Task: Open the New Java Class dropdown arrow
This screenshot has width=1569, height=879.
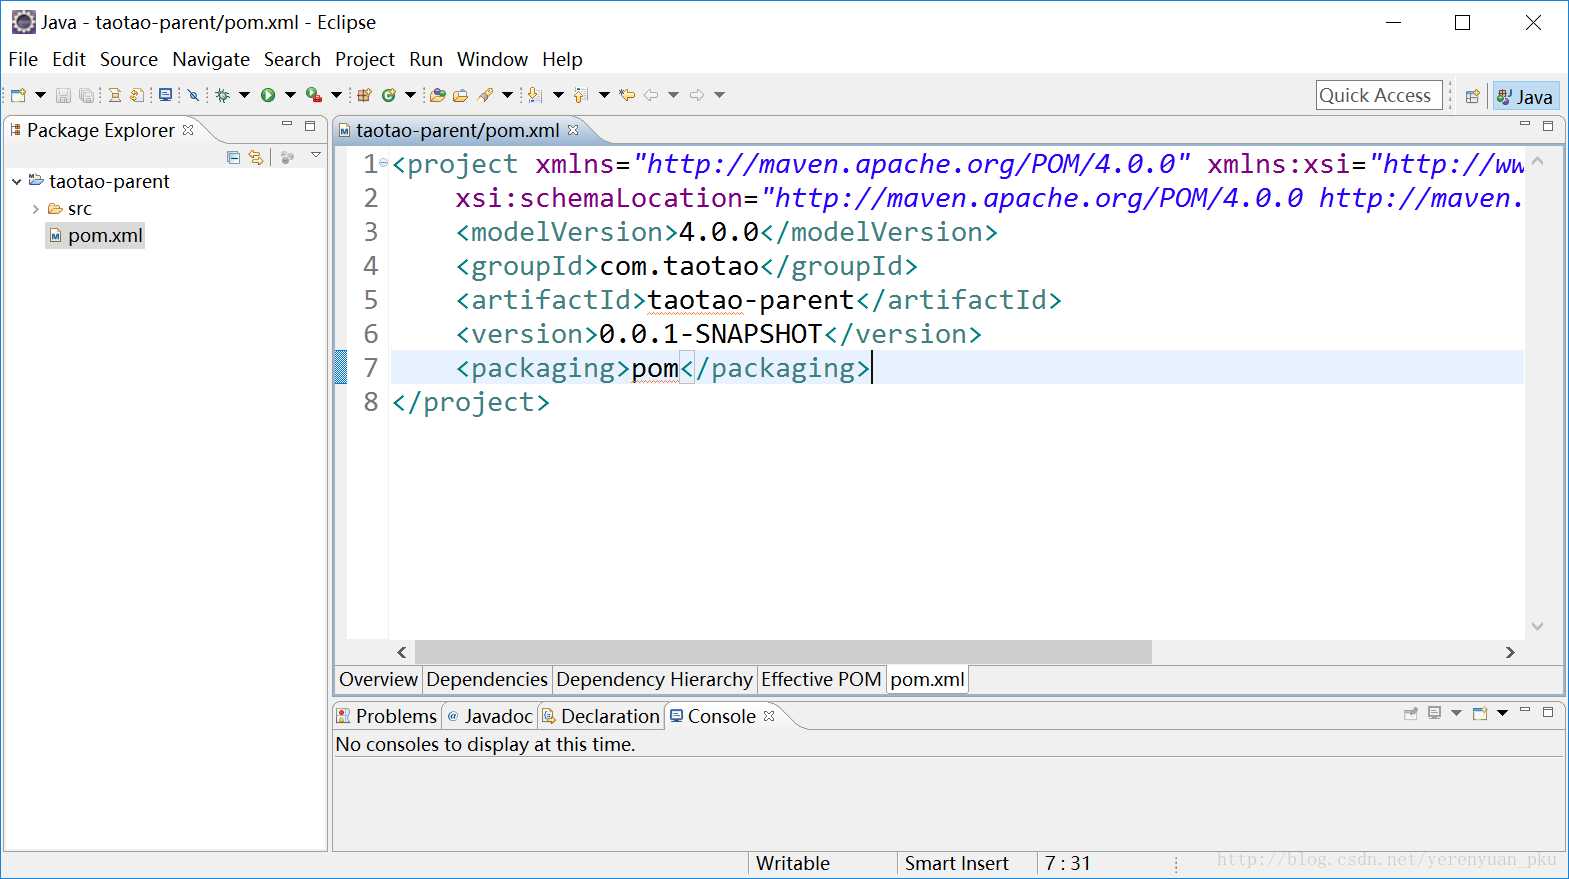Action: click(x=410, y=95)
